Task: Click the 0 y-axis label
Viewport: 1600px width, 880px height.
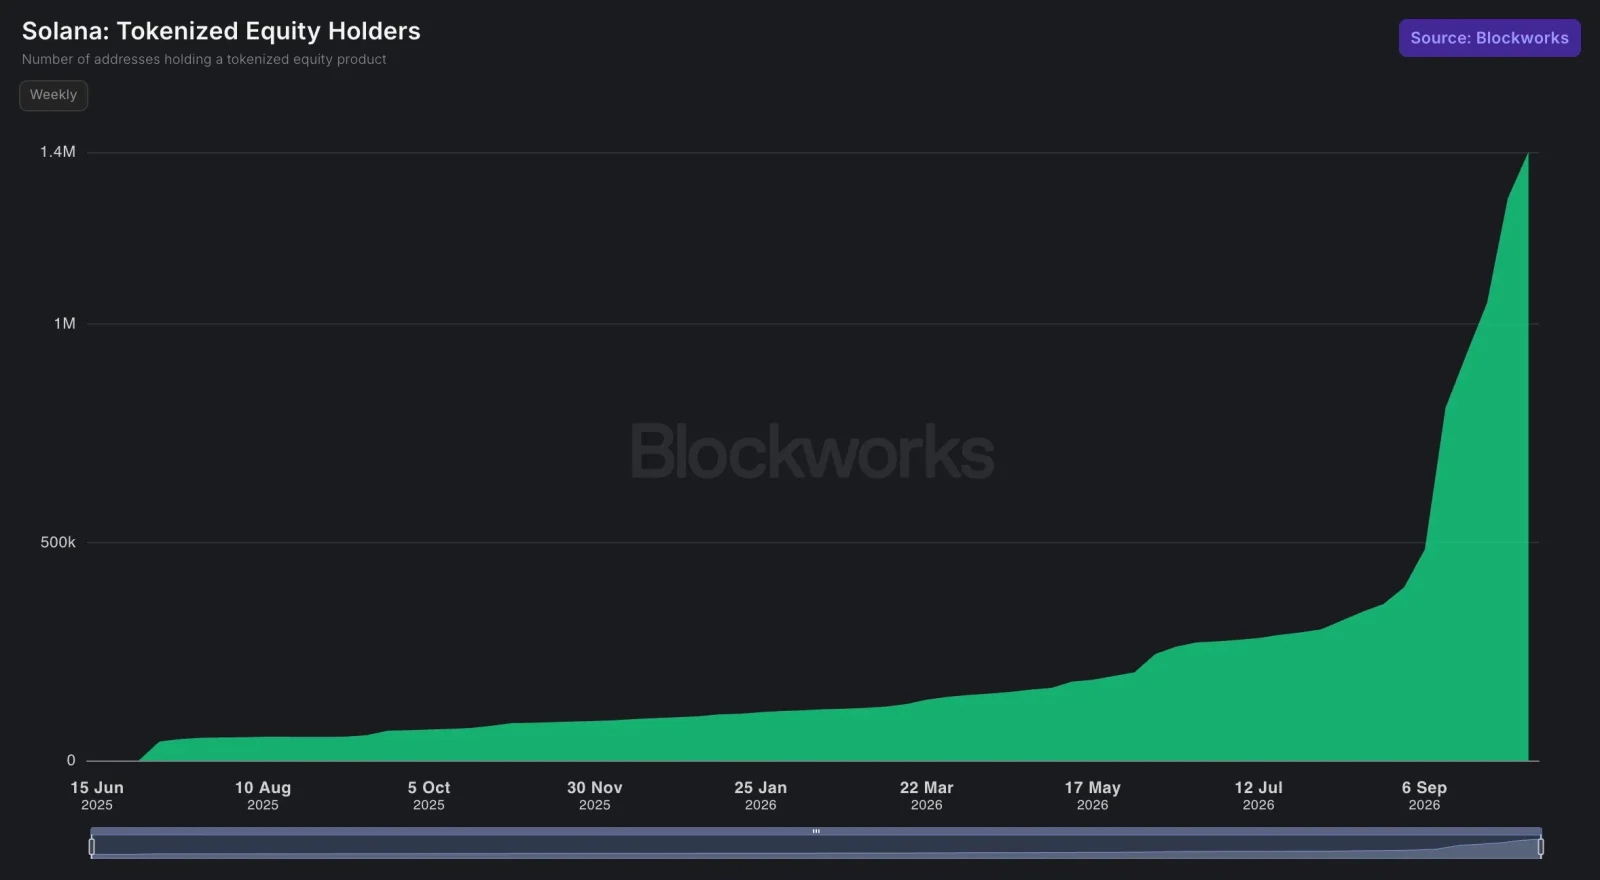Action: [x=71, y=760]
